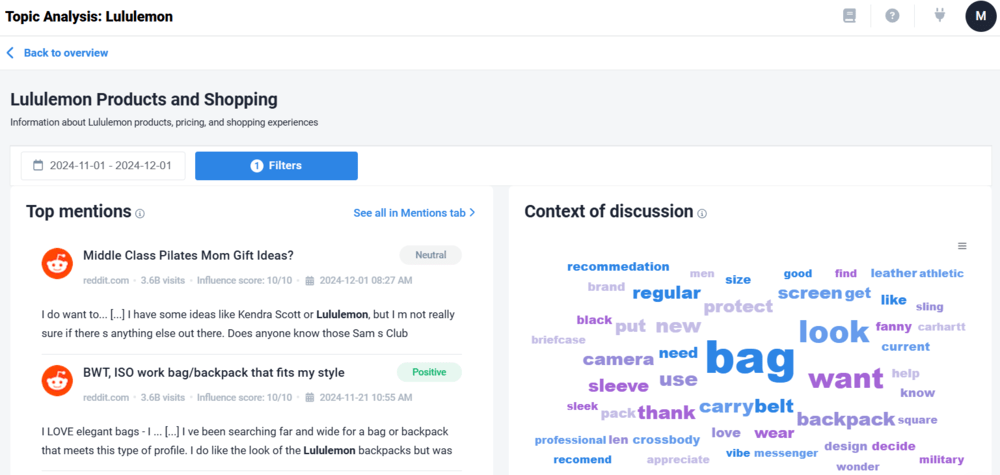Click 'regular' in the word cloud
The height and width of the screenshot is (475, 1000).
pos(666,293)
